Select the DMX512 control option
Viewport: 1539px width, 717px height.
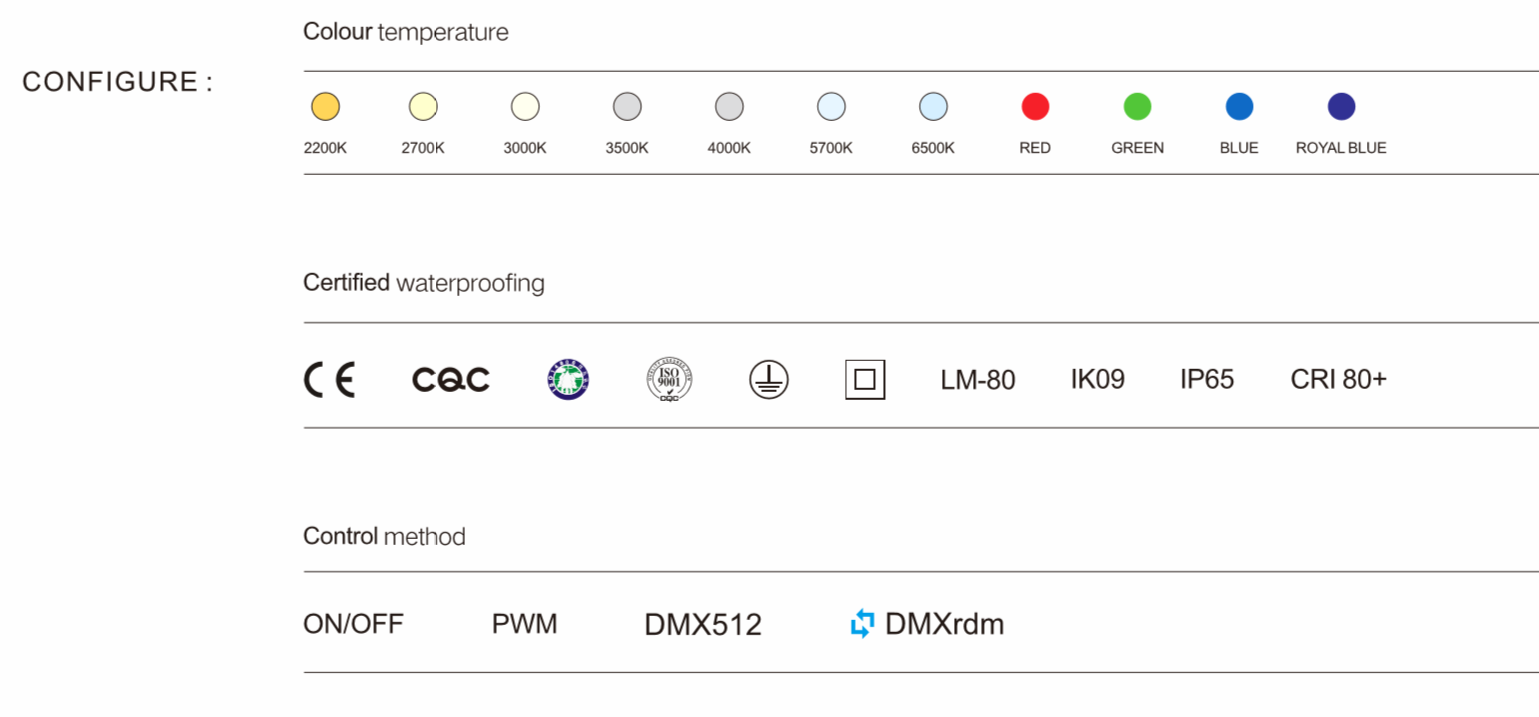click(702, 626)
